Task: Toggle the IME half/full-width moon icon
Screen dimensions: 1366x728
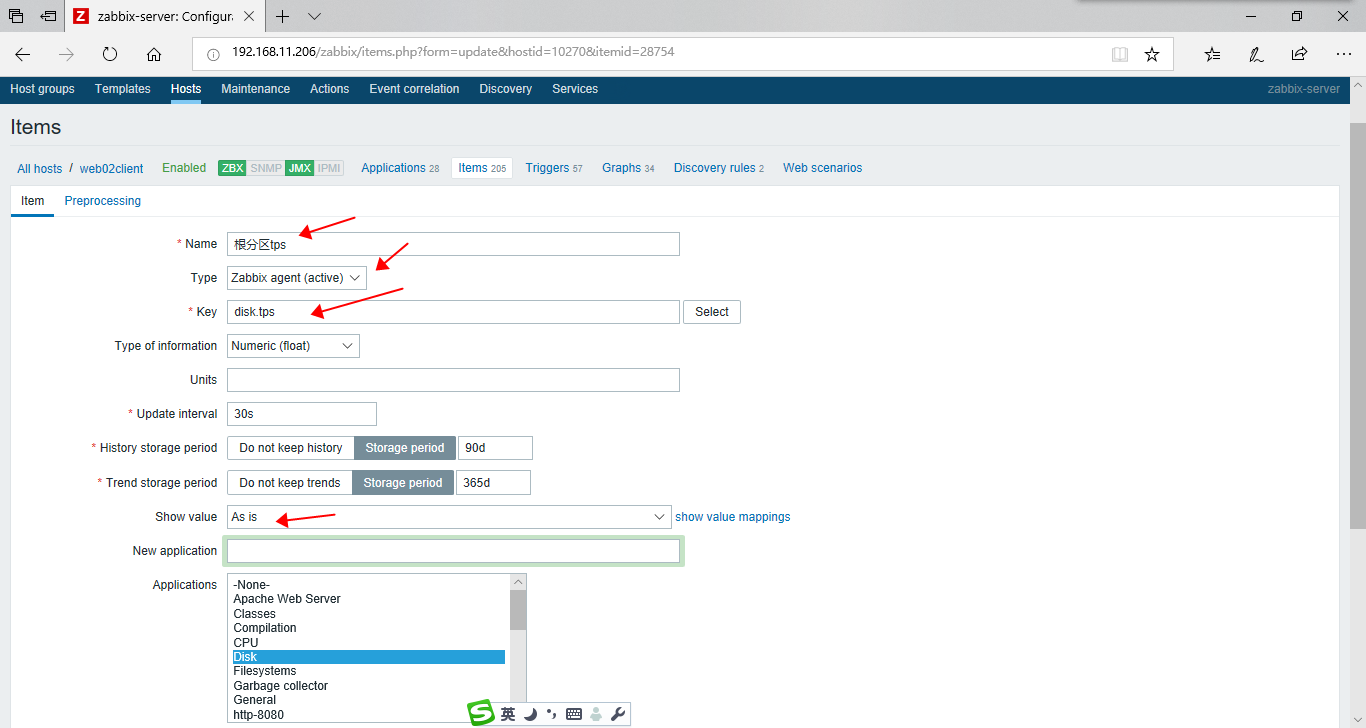Action: click(x=530, y=714)
